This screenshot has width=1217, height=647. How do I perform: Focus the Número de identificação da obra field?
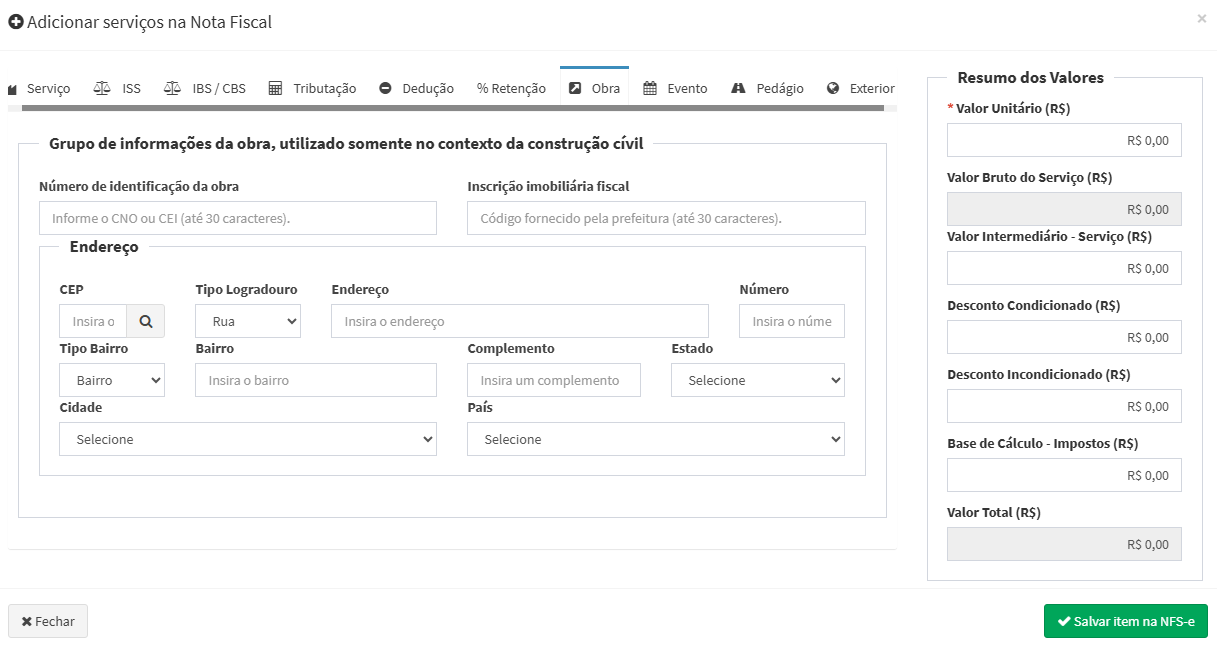point(237,218)
